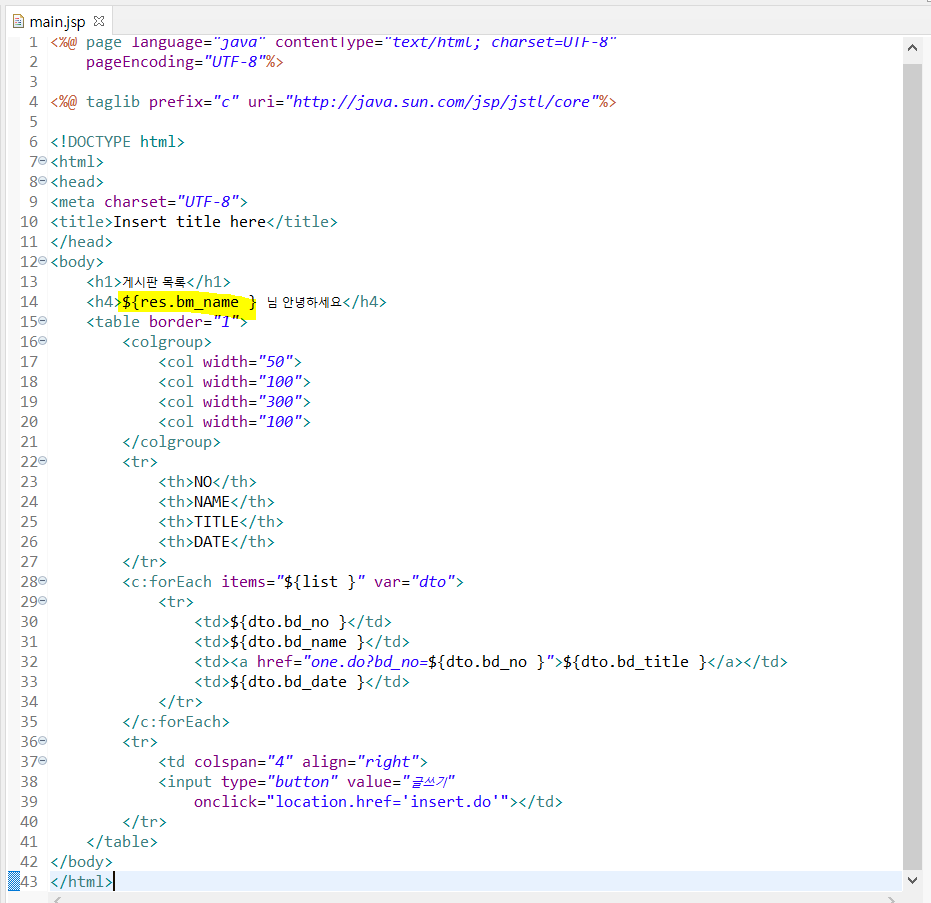This screenshot has height=903, width=931.
Task: Click the <th>DATE</th> header code
Action: (216, 542)
